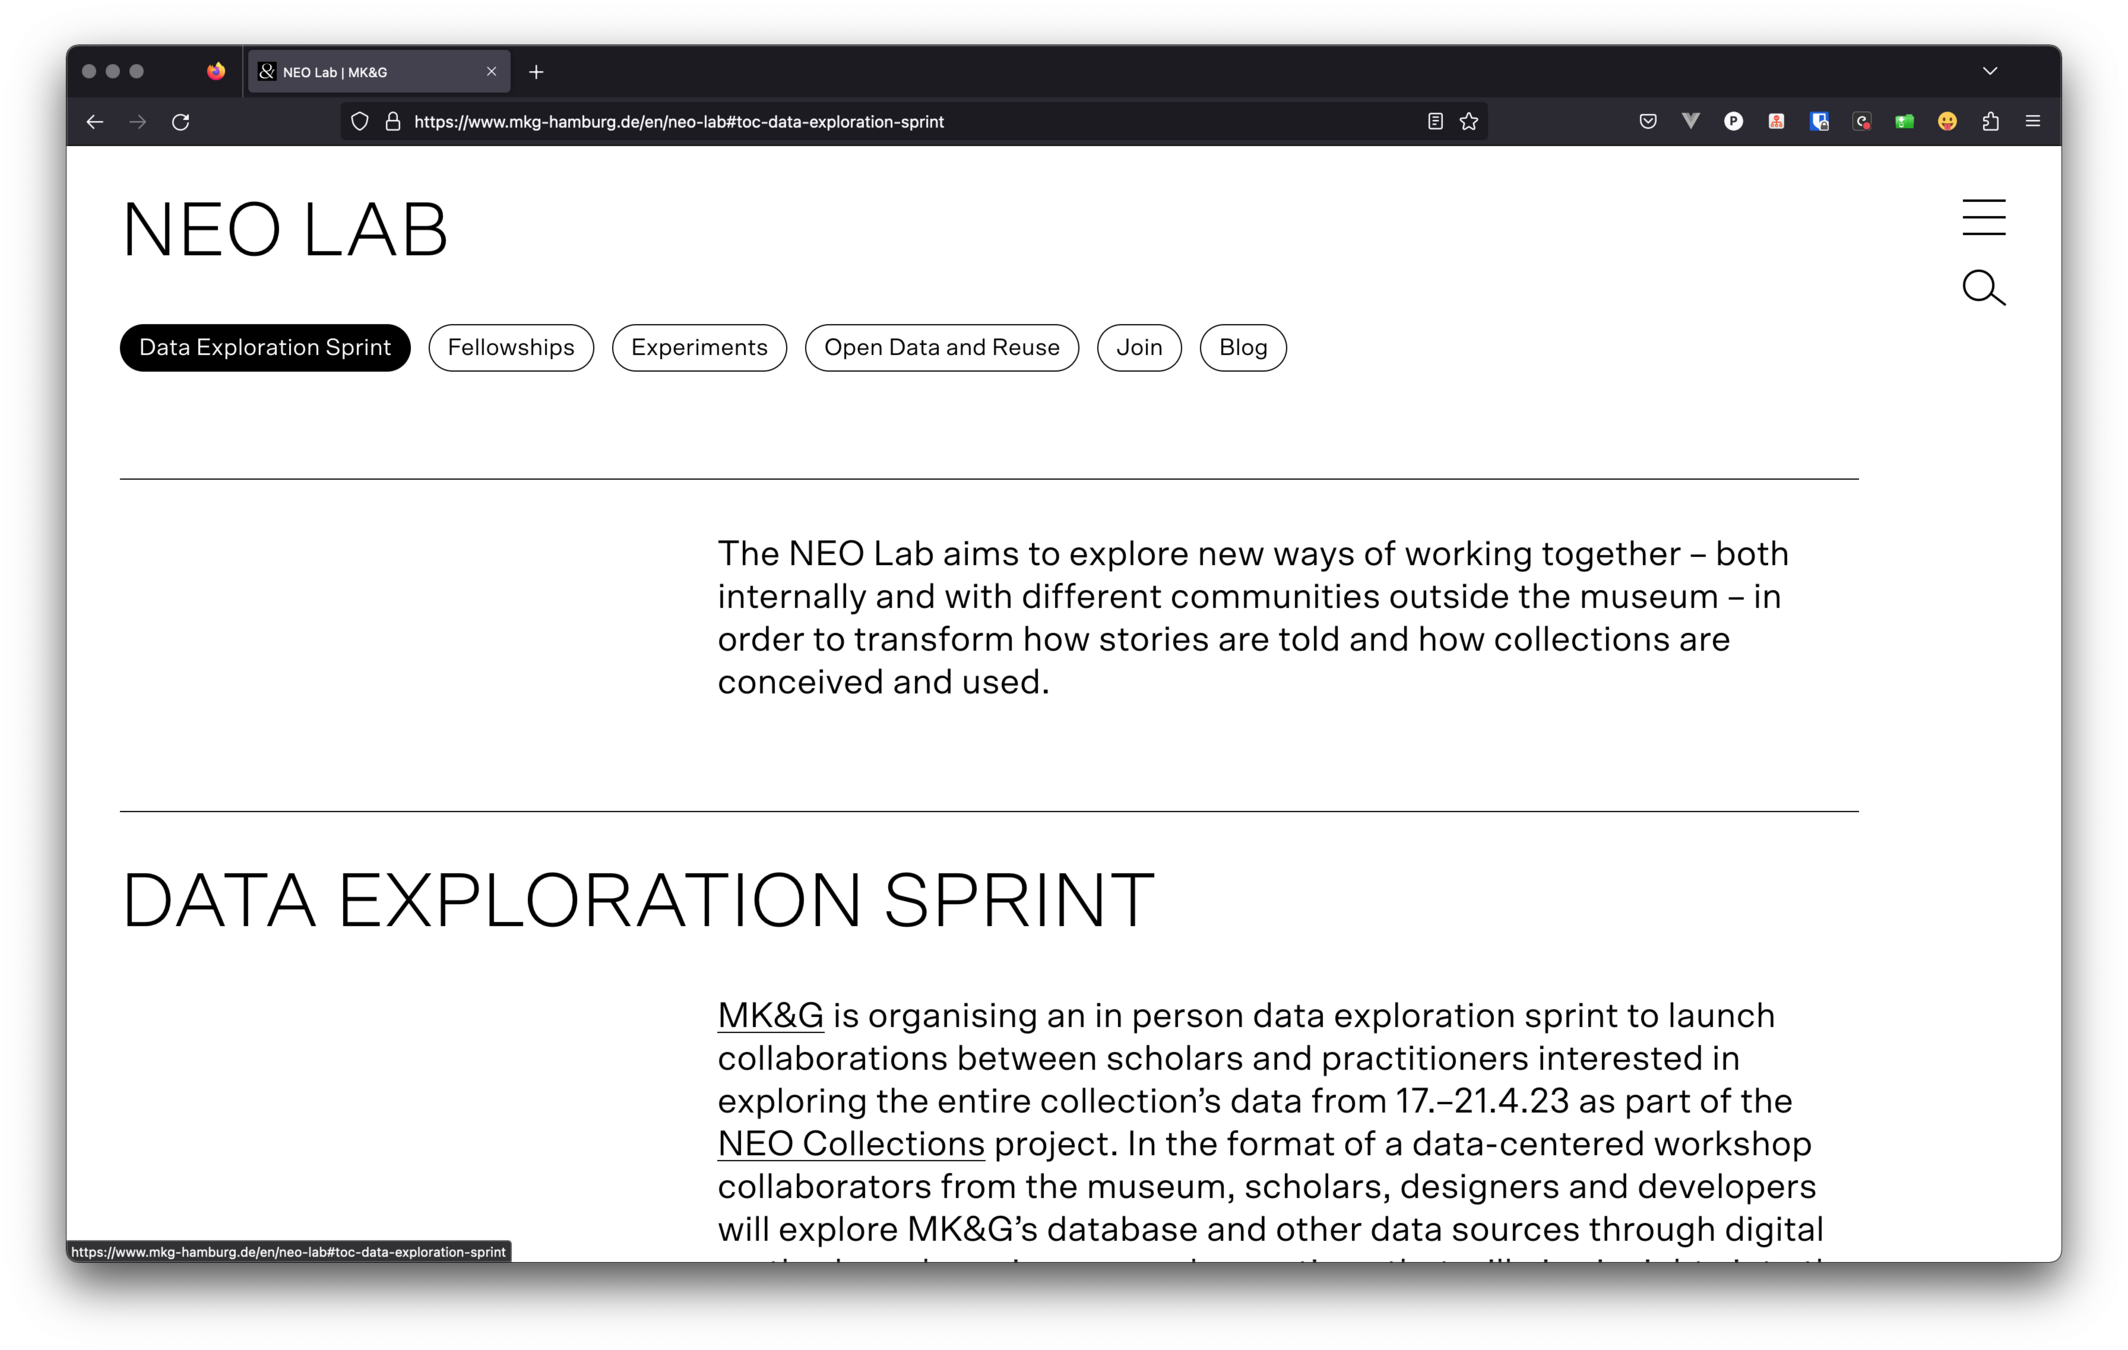Open the Extensions puzzle piece icon
Screen dimensions: 2128x1350
tap(1990, 121)
